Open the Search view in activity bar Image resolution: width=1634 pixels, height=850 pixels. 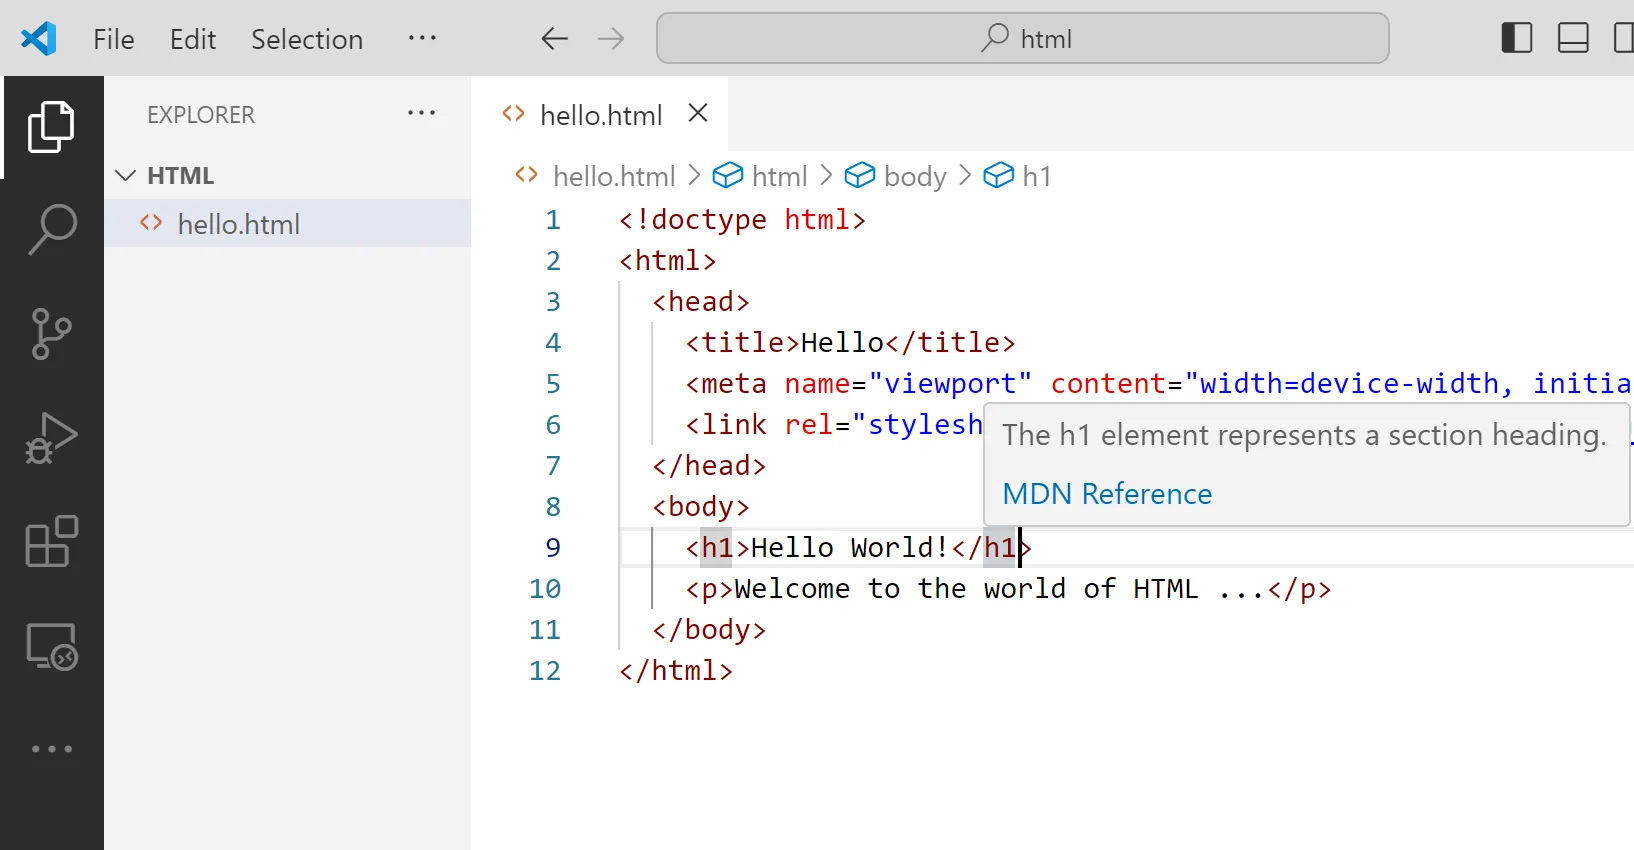tap(52, 229)
